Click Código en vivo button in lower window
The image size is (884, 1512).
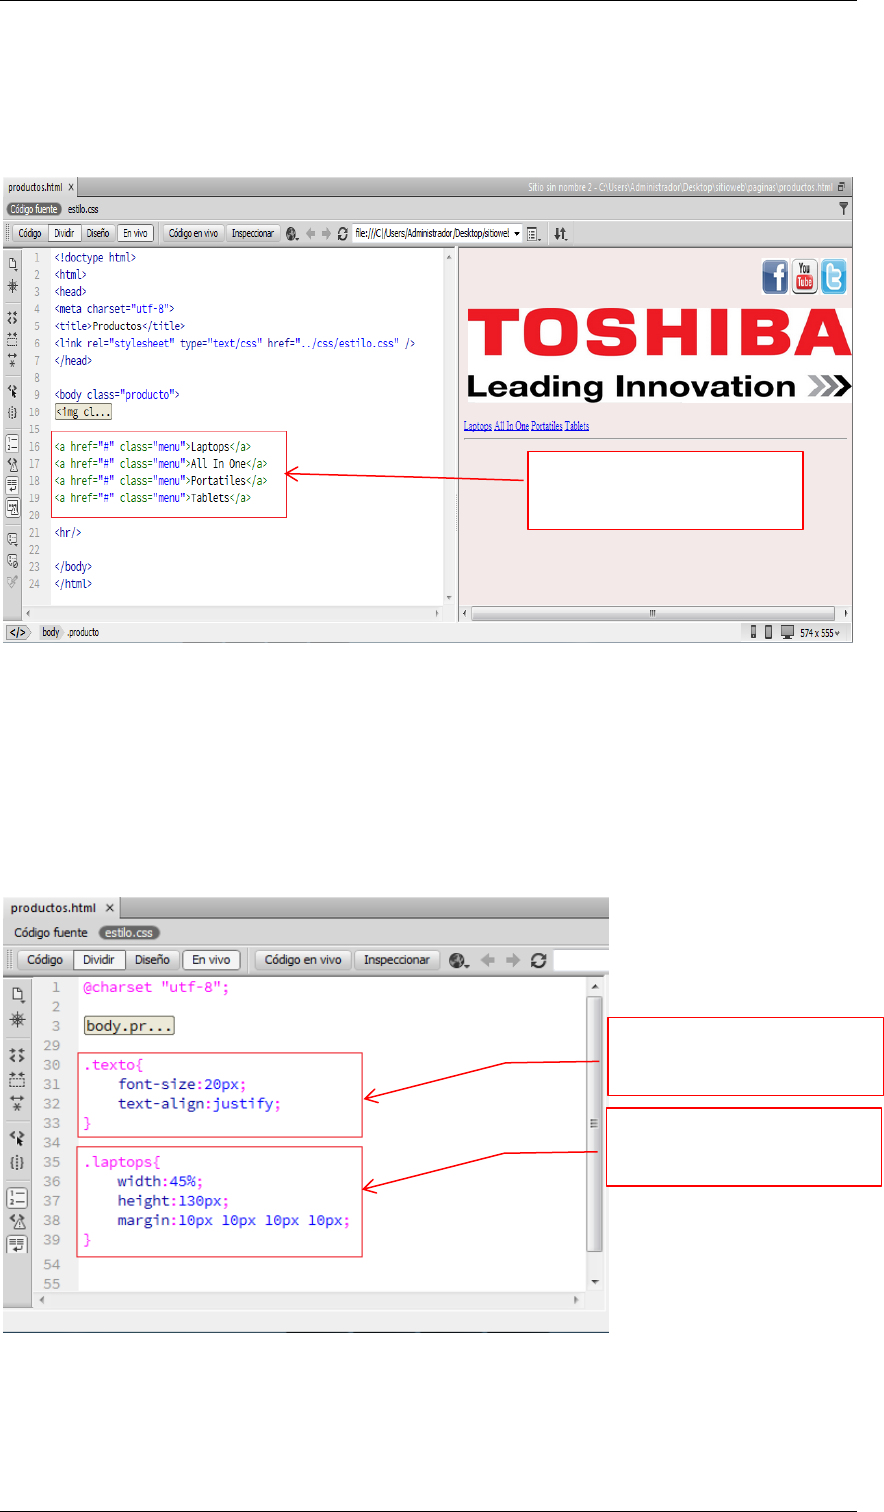pyautogui.click(x=303, y=960)
